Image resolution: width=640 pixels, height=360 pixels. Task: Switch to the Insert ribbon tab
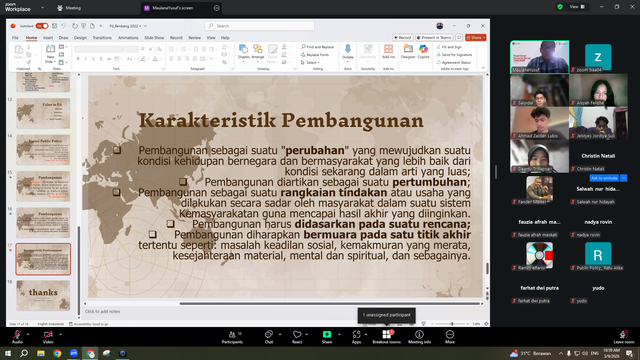(x=48, y=38)
